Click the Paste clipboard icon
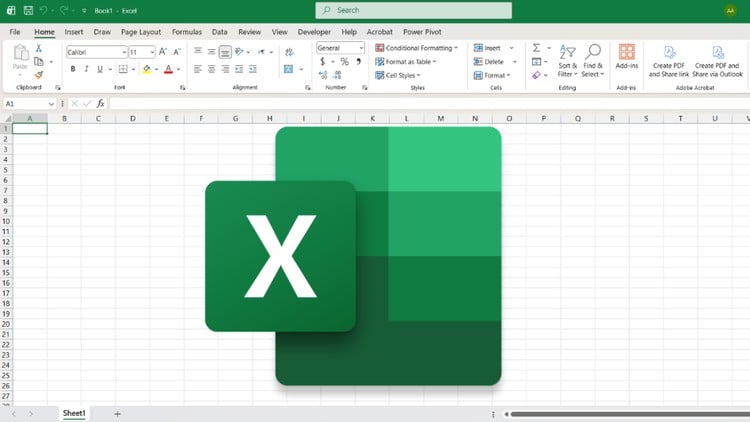Screen dimensions: 750x422 tap(20, 52)
